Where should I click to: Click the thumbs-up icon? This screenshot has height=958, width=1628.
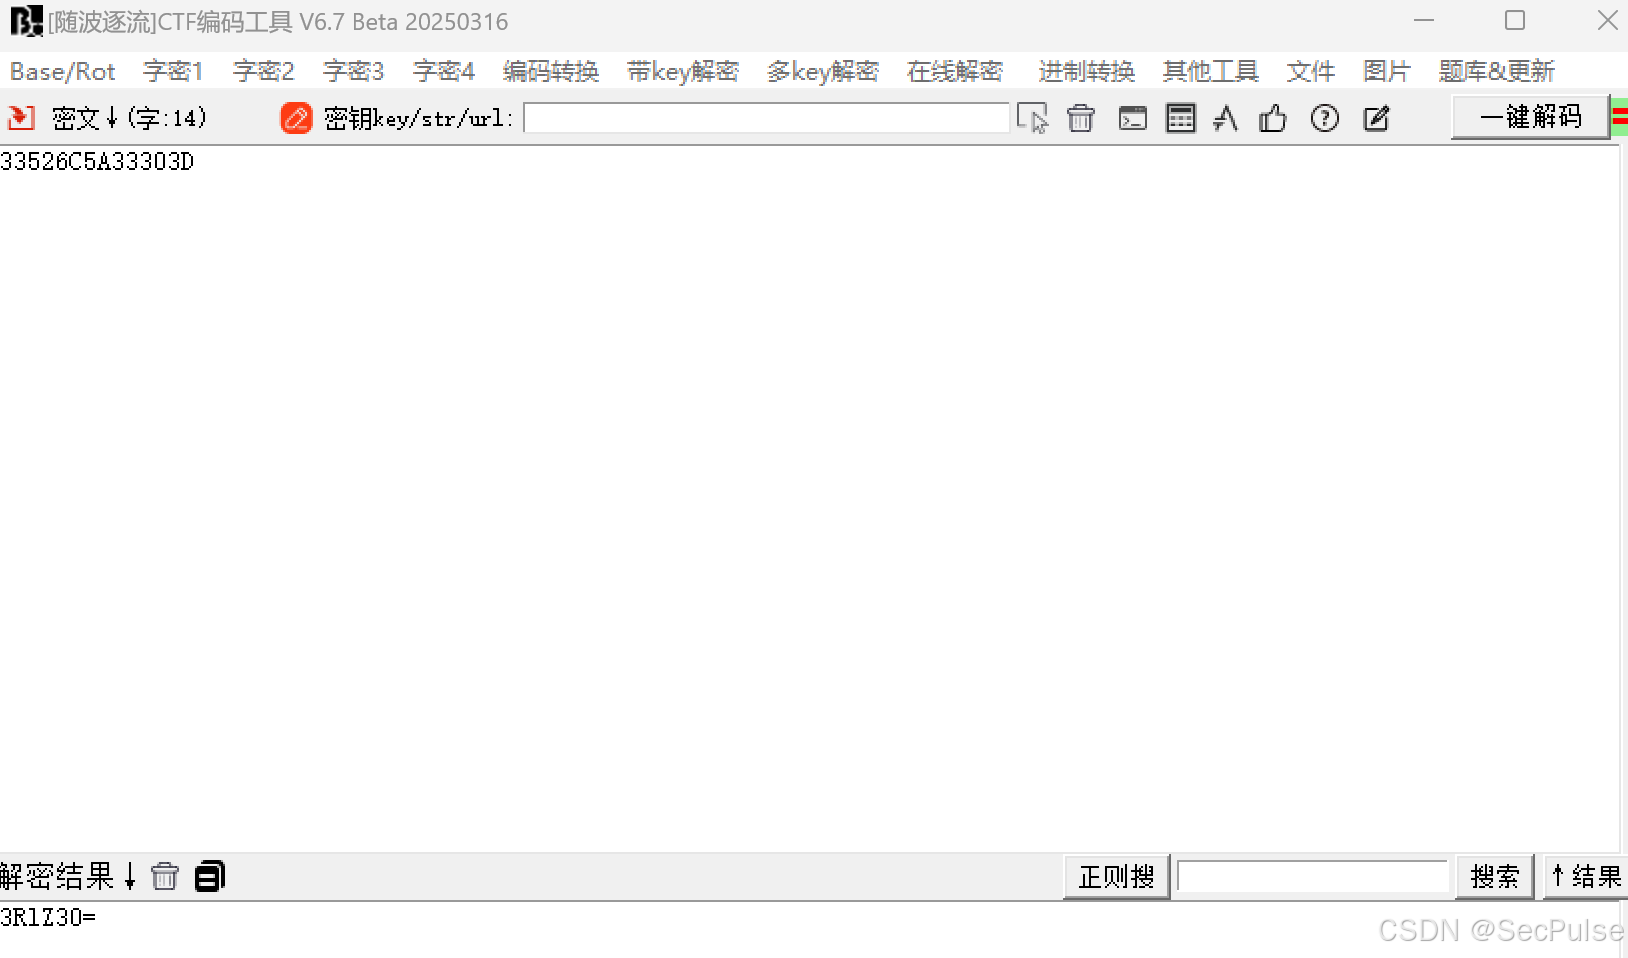[1273, 118]
